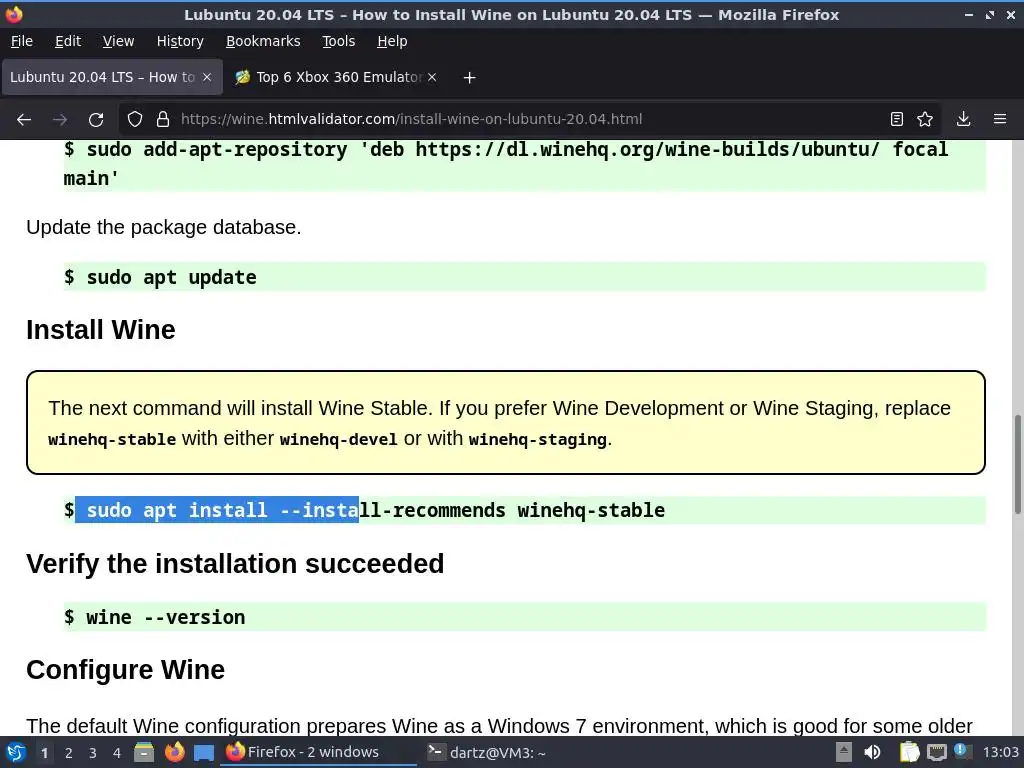Click 'Update the package database.' text

tap(164, 227)
